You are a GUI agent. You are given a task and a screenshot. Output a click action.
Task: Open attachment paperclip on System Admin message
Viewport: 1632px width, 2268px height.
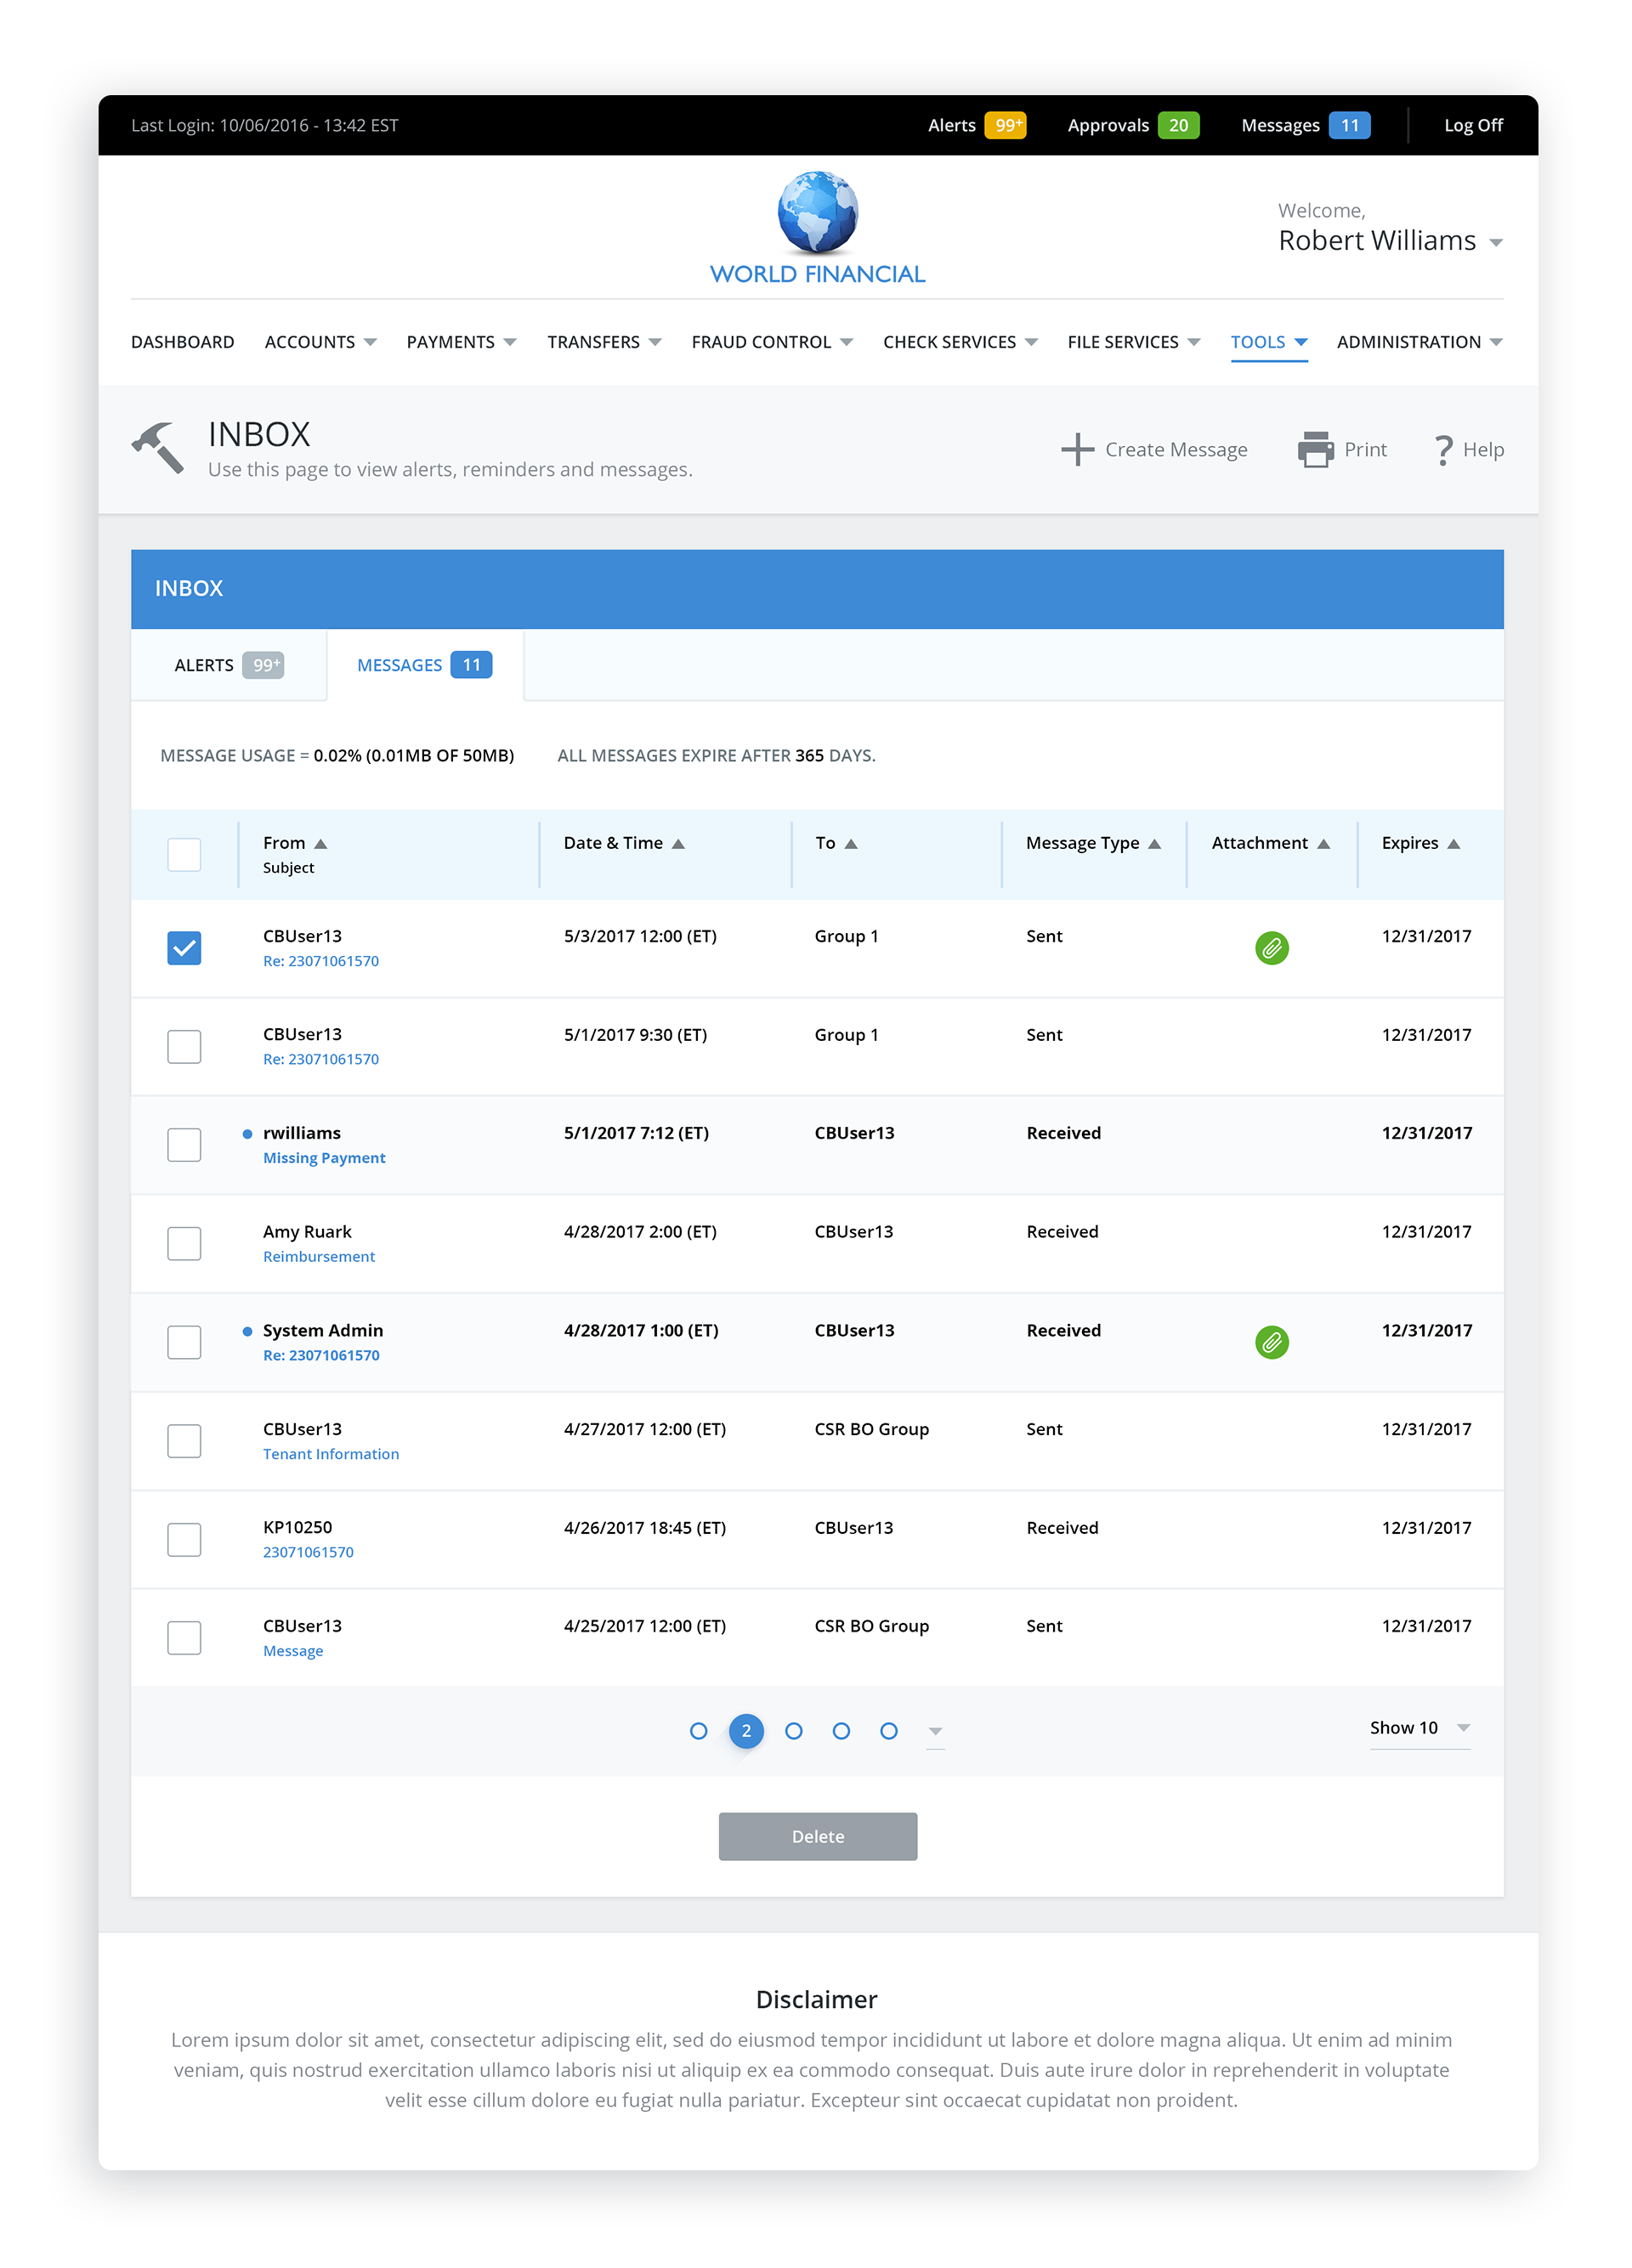point(1270,1341)
